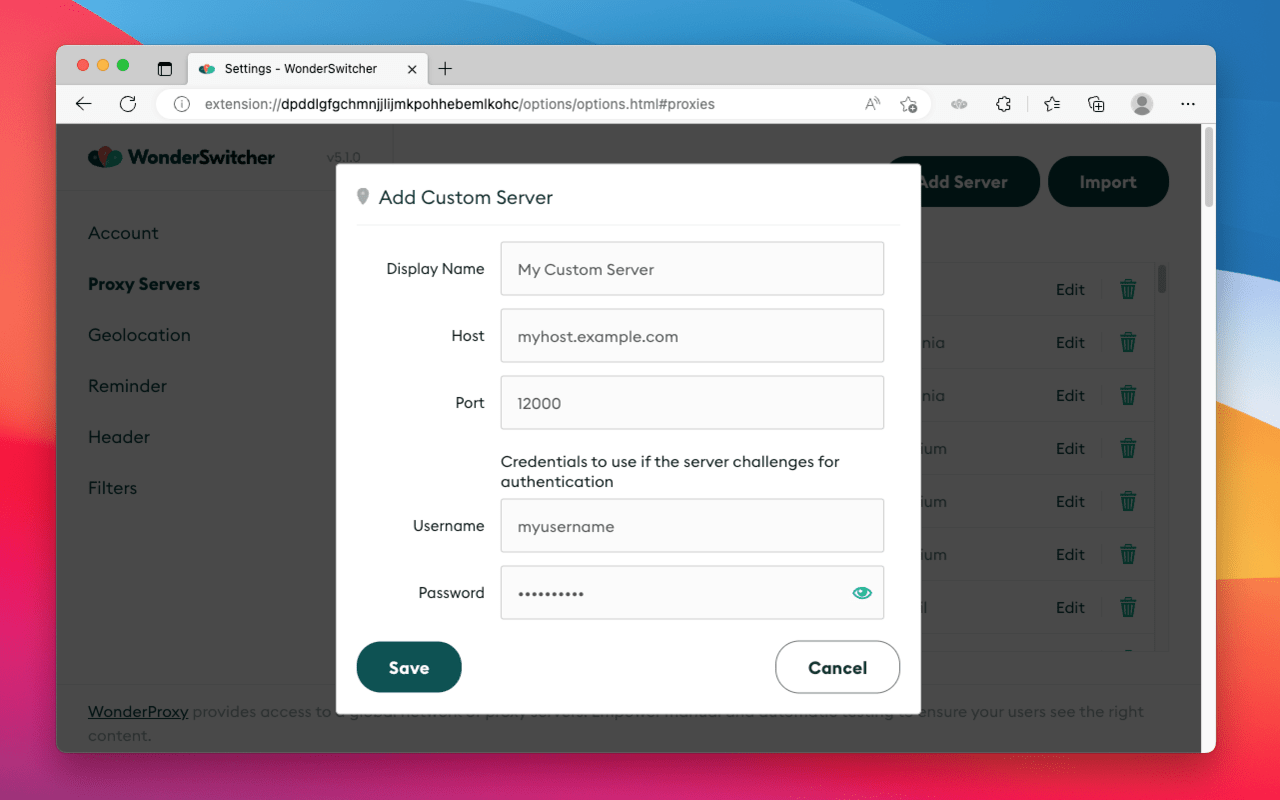Click the trash icon in third server row
1280x800 pixels.
coord(1128,395)
